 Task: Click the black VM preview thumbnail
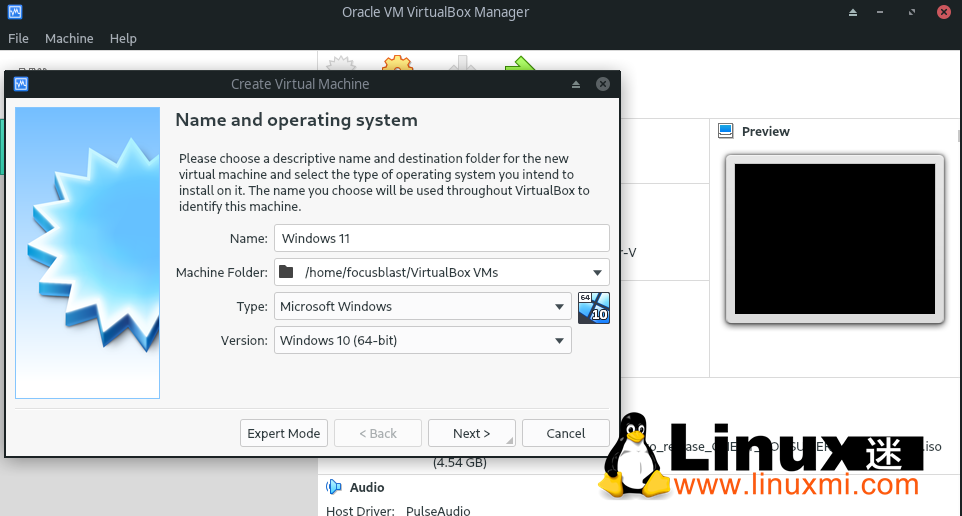[835, 239]
